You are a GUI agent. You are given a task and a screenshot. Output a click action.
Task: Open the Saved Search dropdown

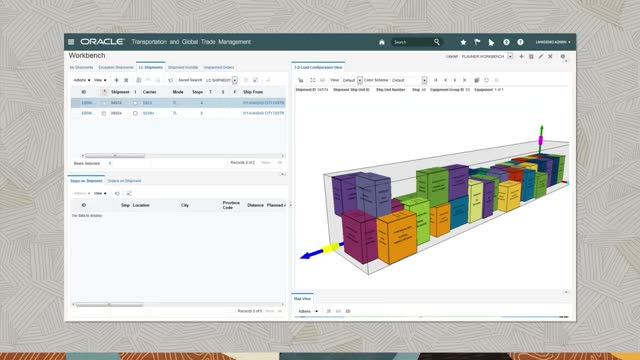click(x=235, y=80)
